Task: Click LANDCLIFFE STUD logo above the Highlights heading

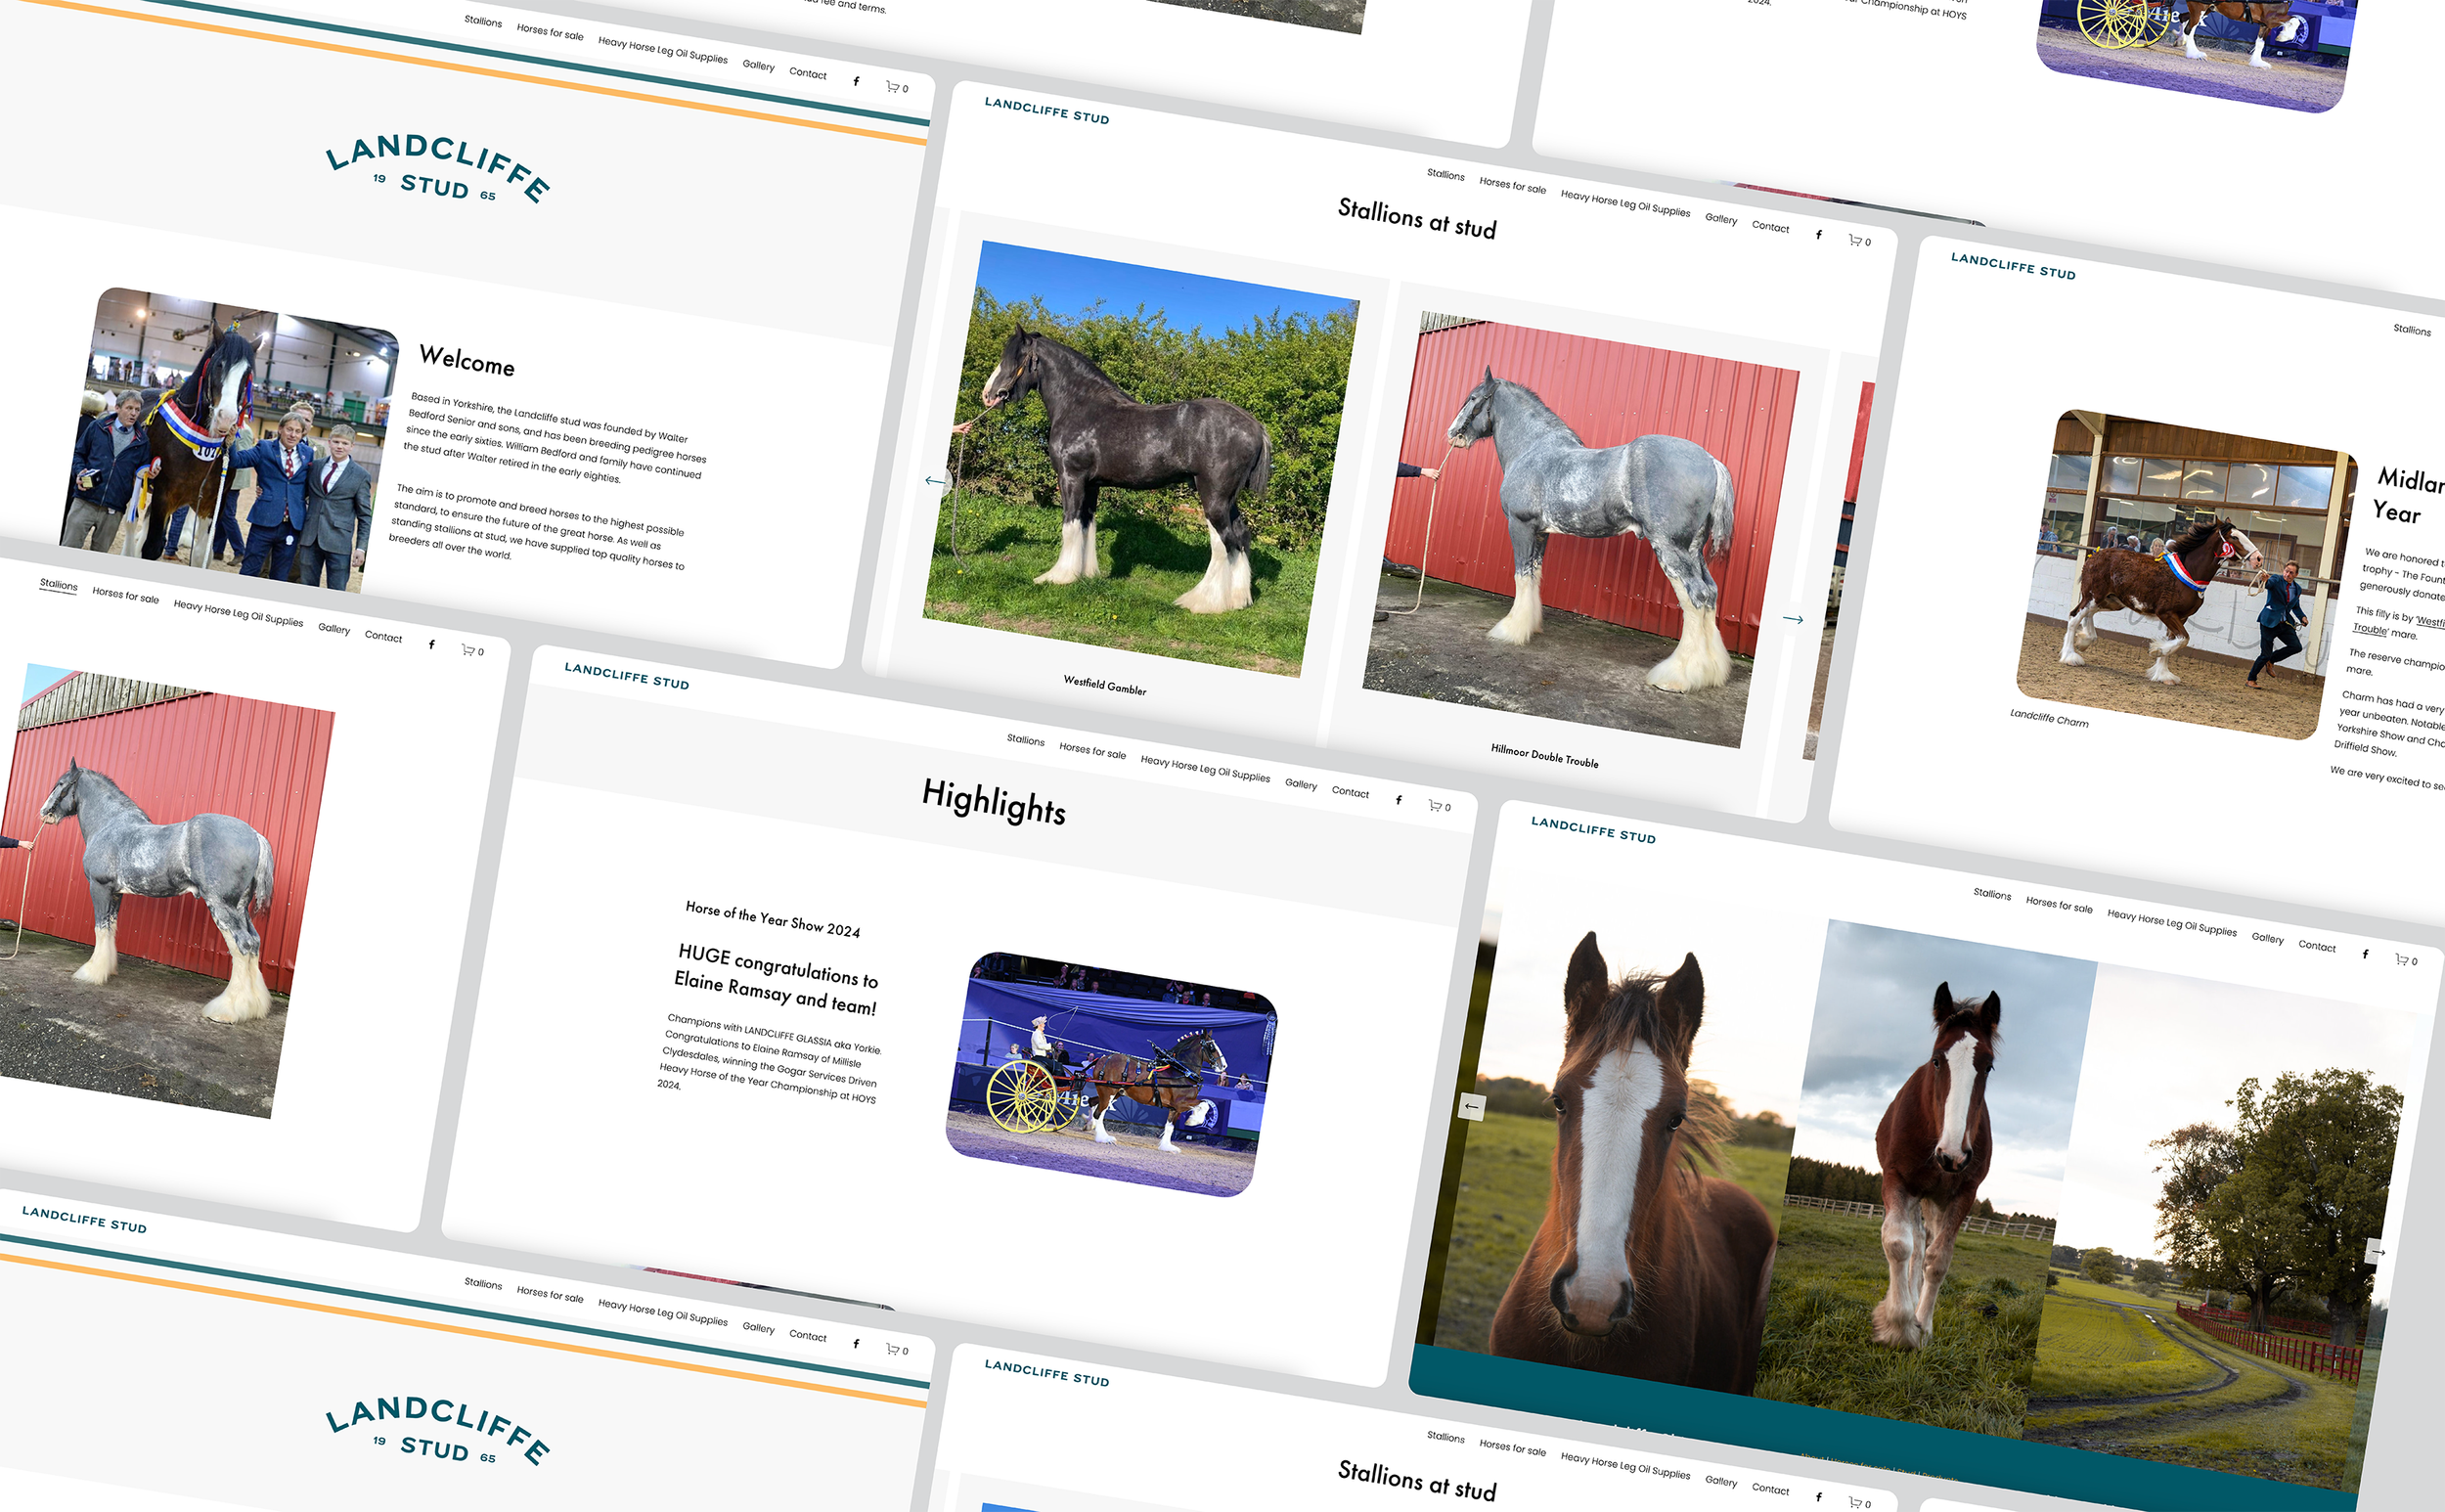Action: 626,676
